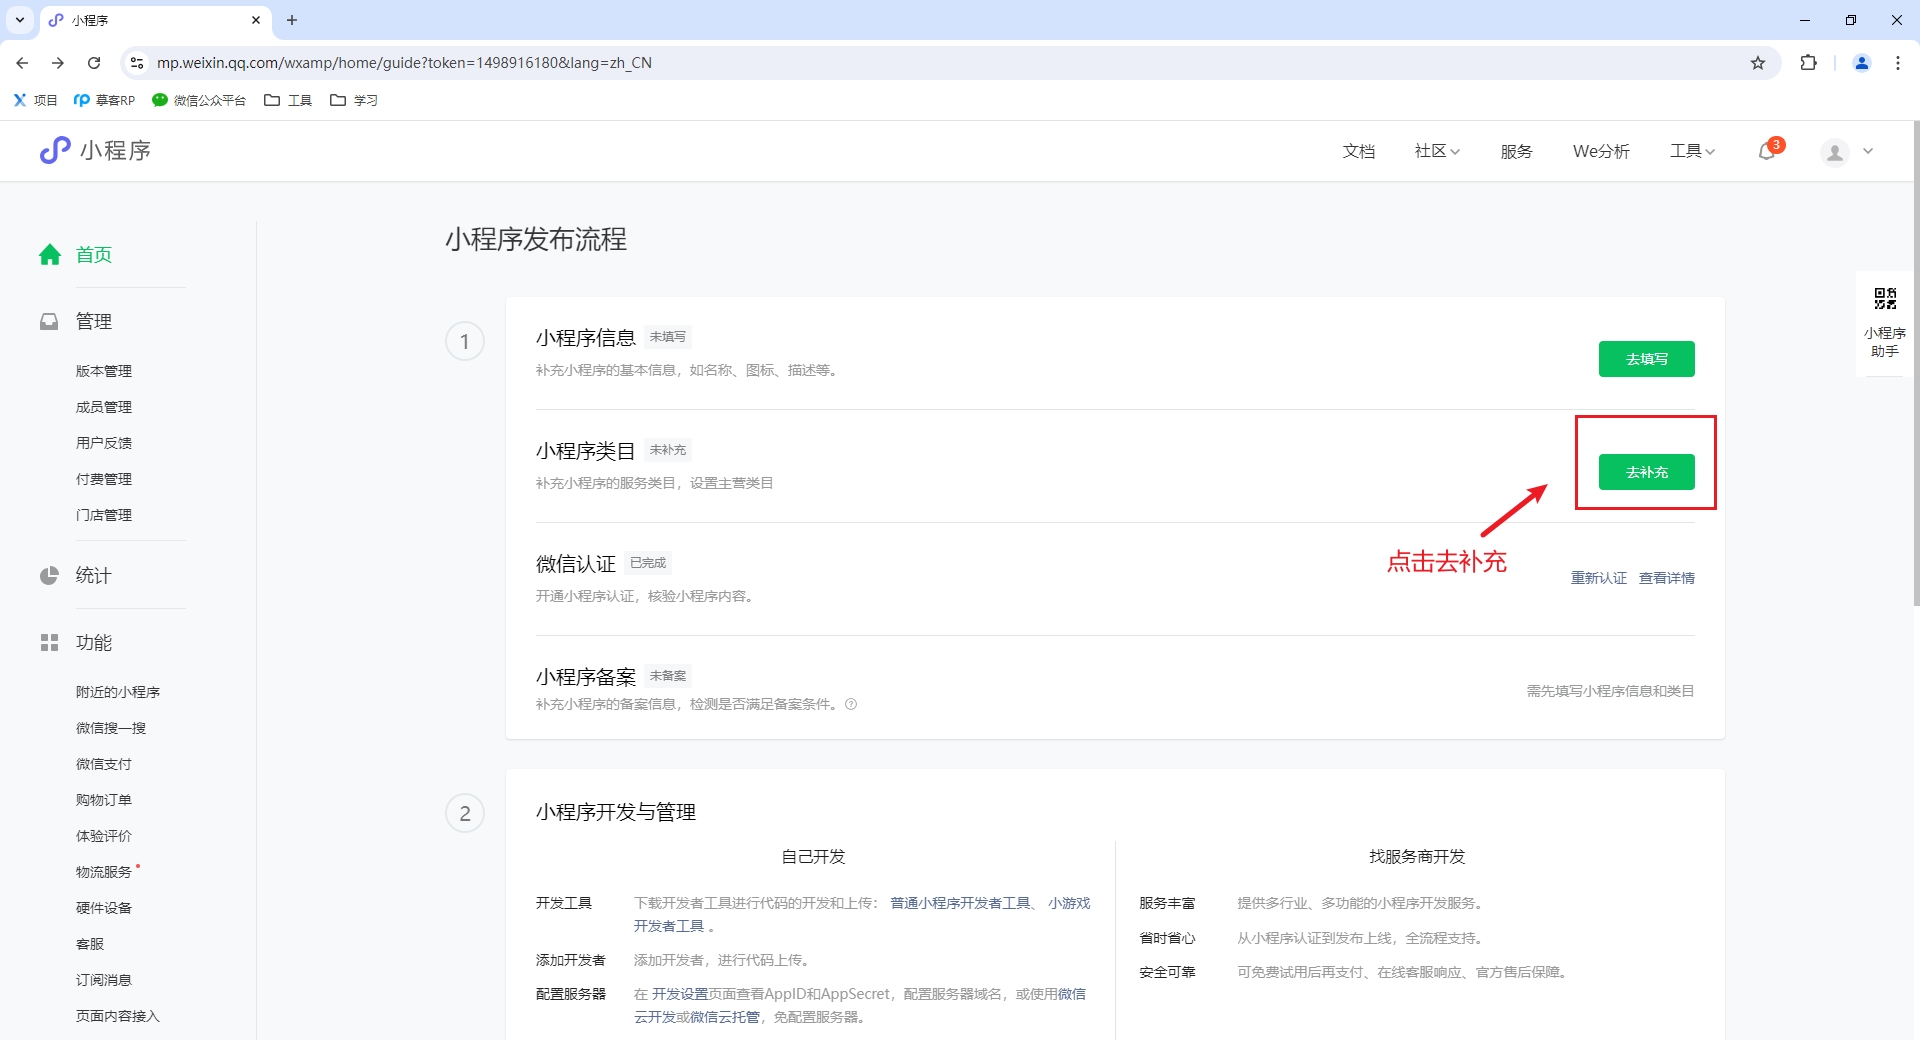Click the 查看详情 link
Screen dimensions: 1920x1040
click(1666, 578)
